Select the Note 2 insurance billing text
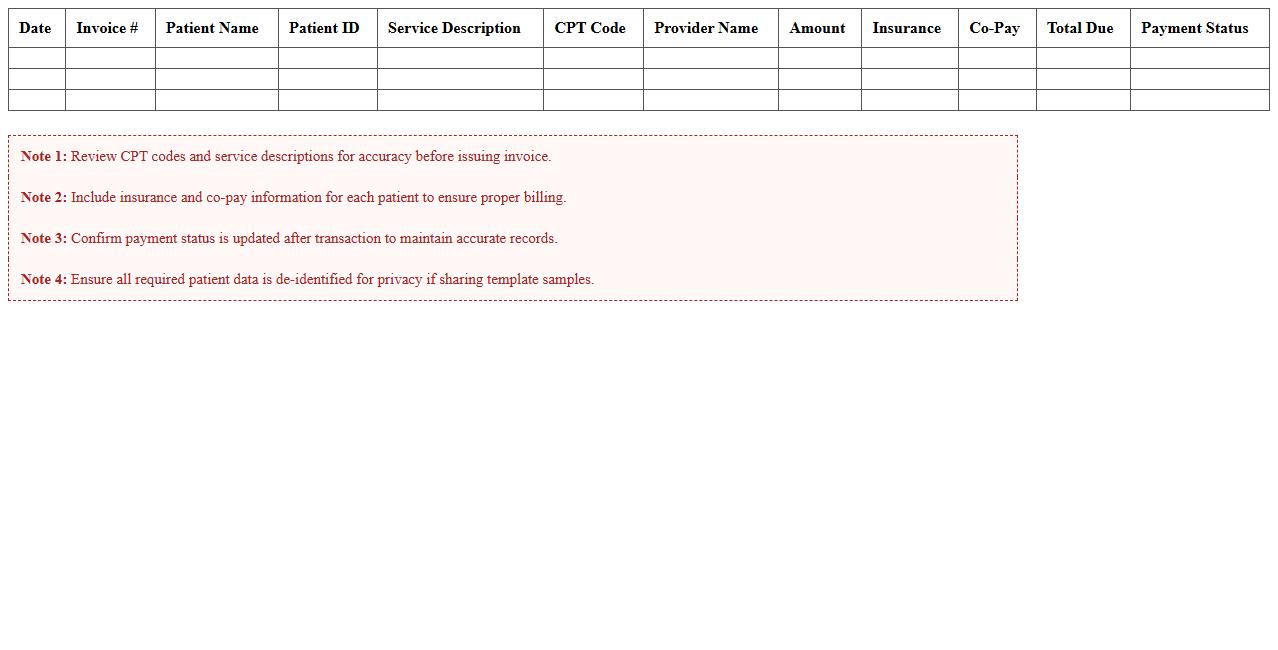This screenshot has width=1278, height=650. (293, 197)
